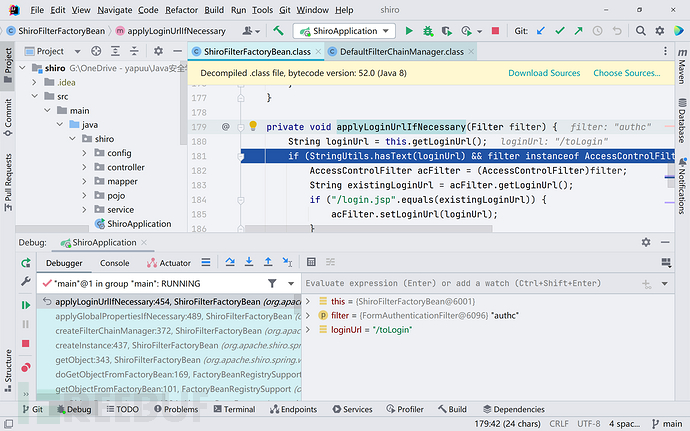Expand the .idea folder
Image resolution: width=690 pixels, height=431 pixels.
34,82
